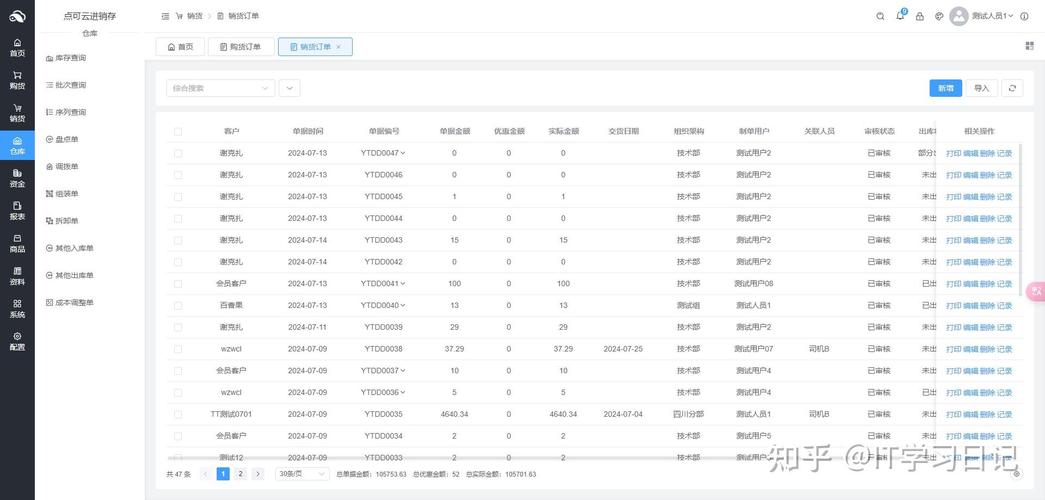The height and width of the screenshot is (500, 1045).
Task: Expand order YTDD0036 details
Action: point(403,393)
